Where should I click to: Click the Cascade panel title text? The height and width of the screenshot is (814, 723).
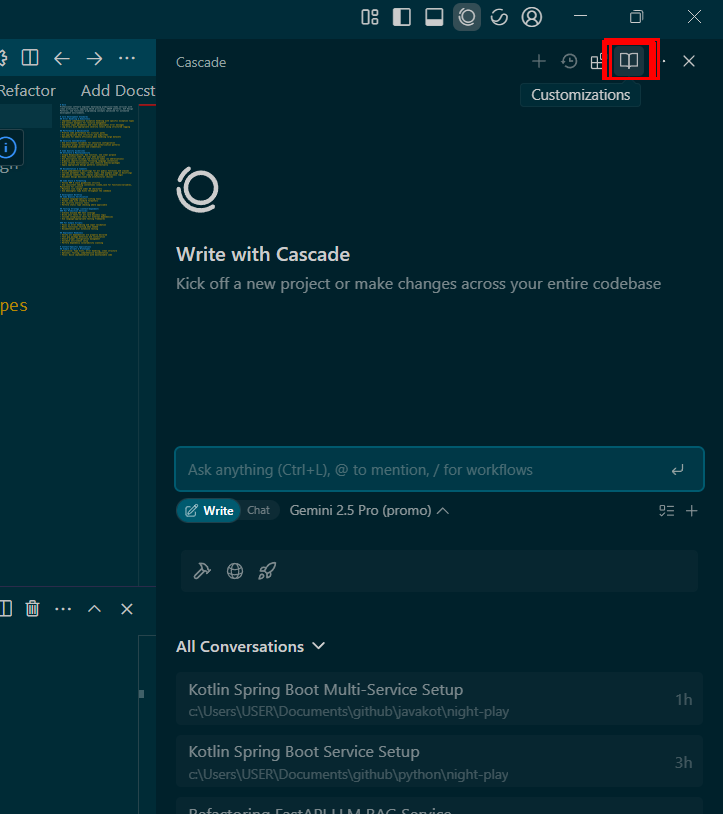point(201,62)
